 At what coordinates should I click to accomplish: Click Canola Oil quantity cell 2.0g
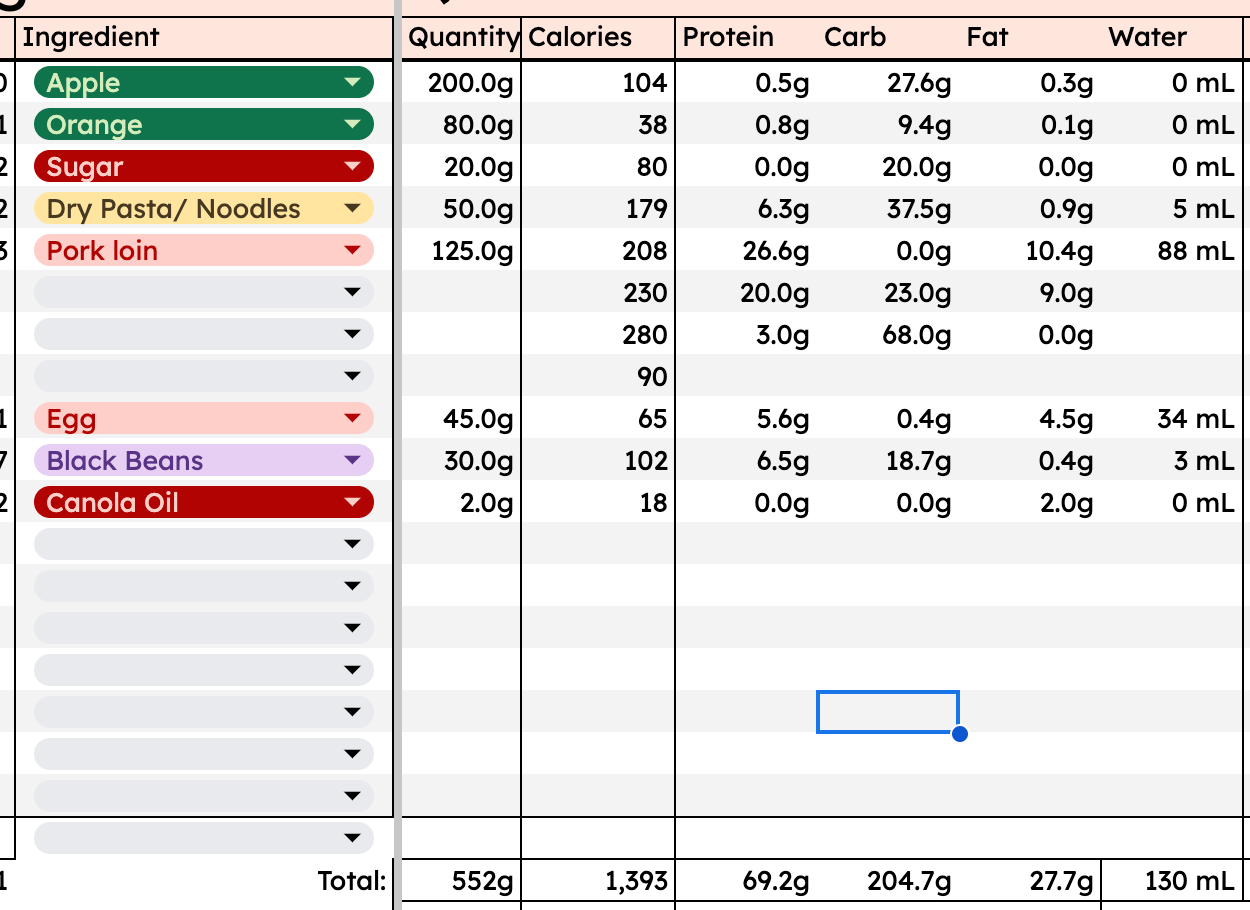click(x=461, y=503)
